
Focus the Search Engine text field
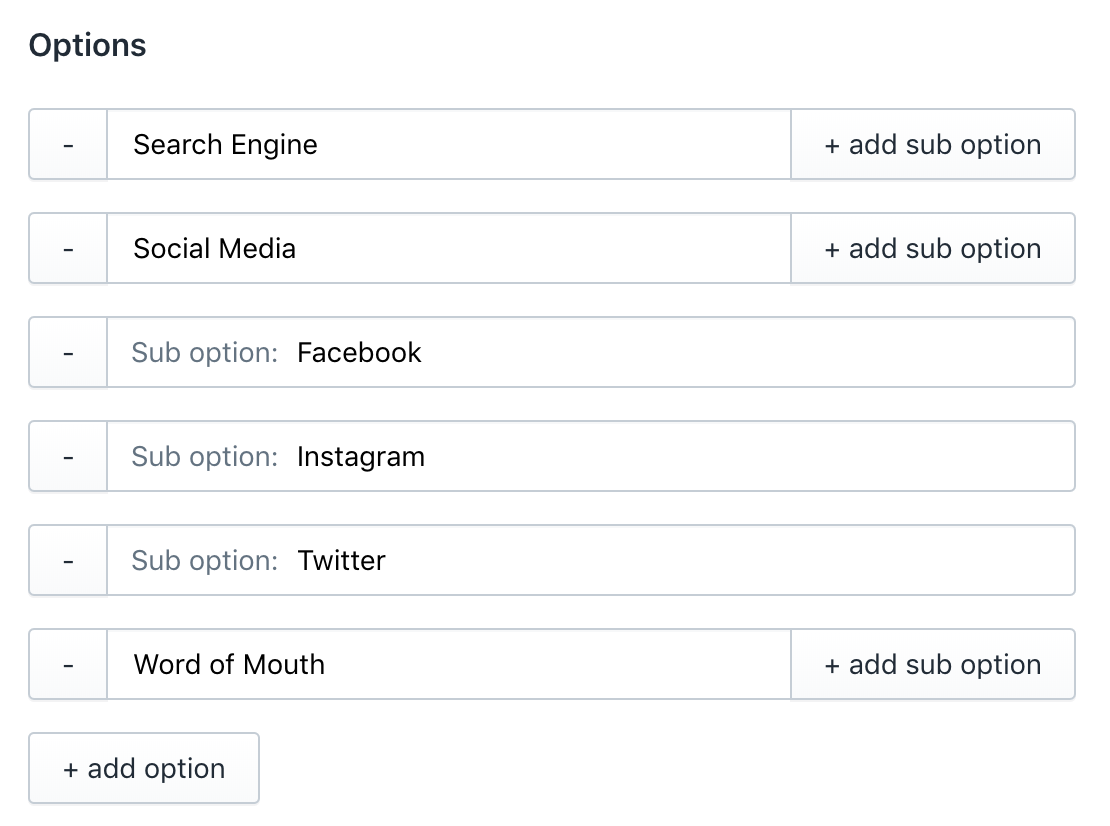pos(448,145)
